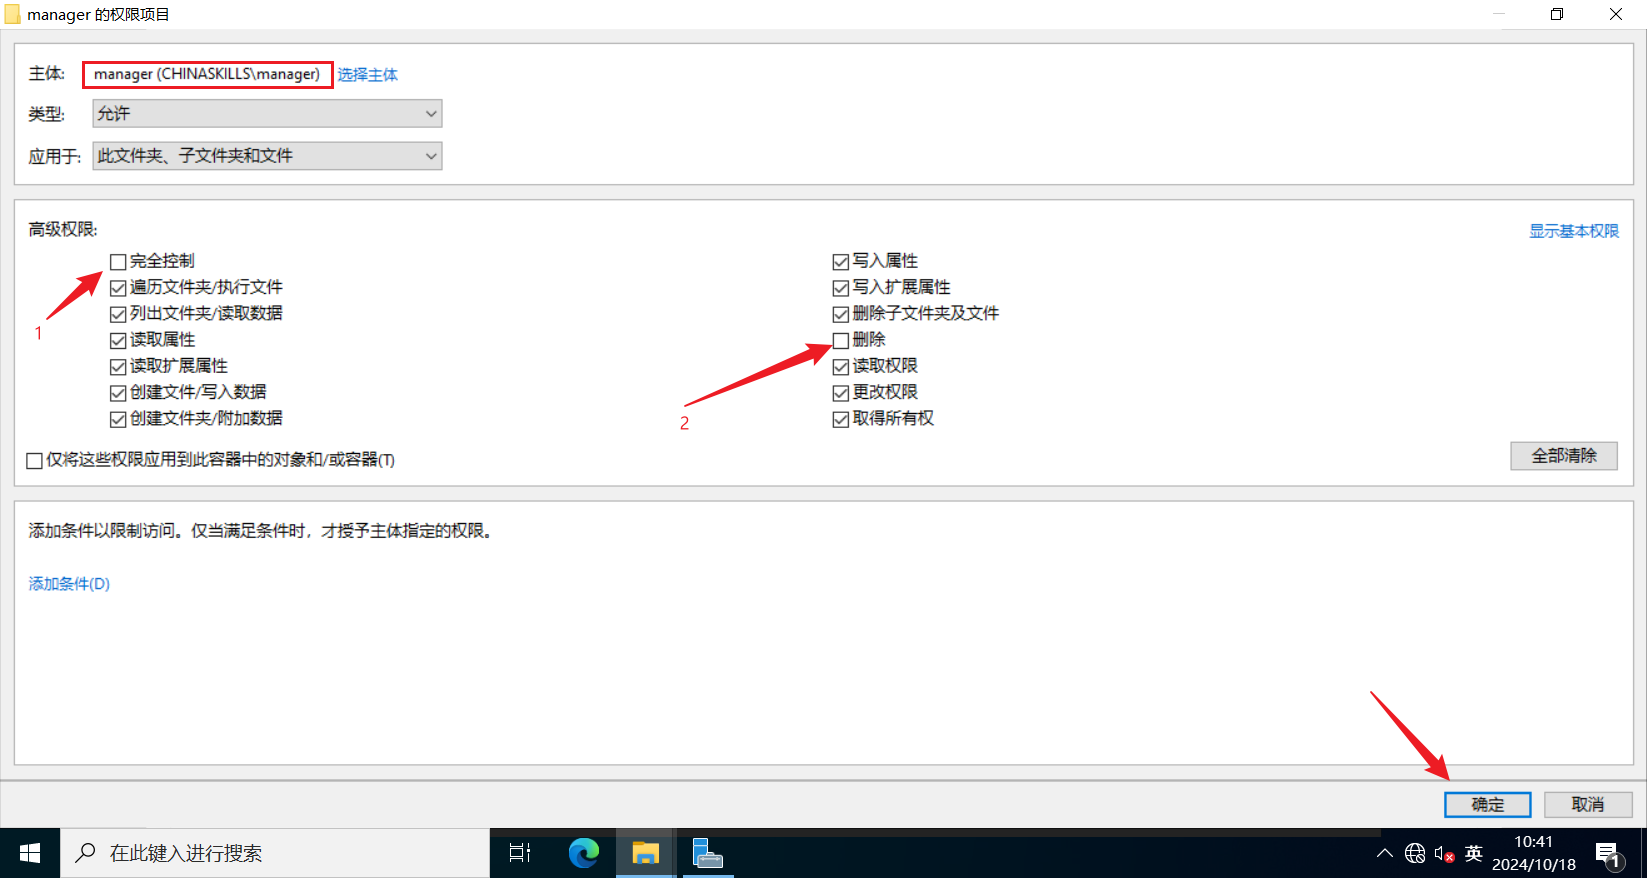Click the 全部清除 button
The height and width of the screenshot is (878, 1647).
(1564, 456)
